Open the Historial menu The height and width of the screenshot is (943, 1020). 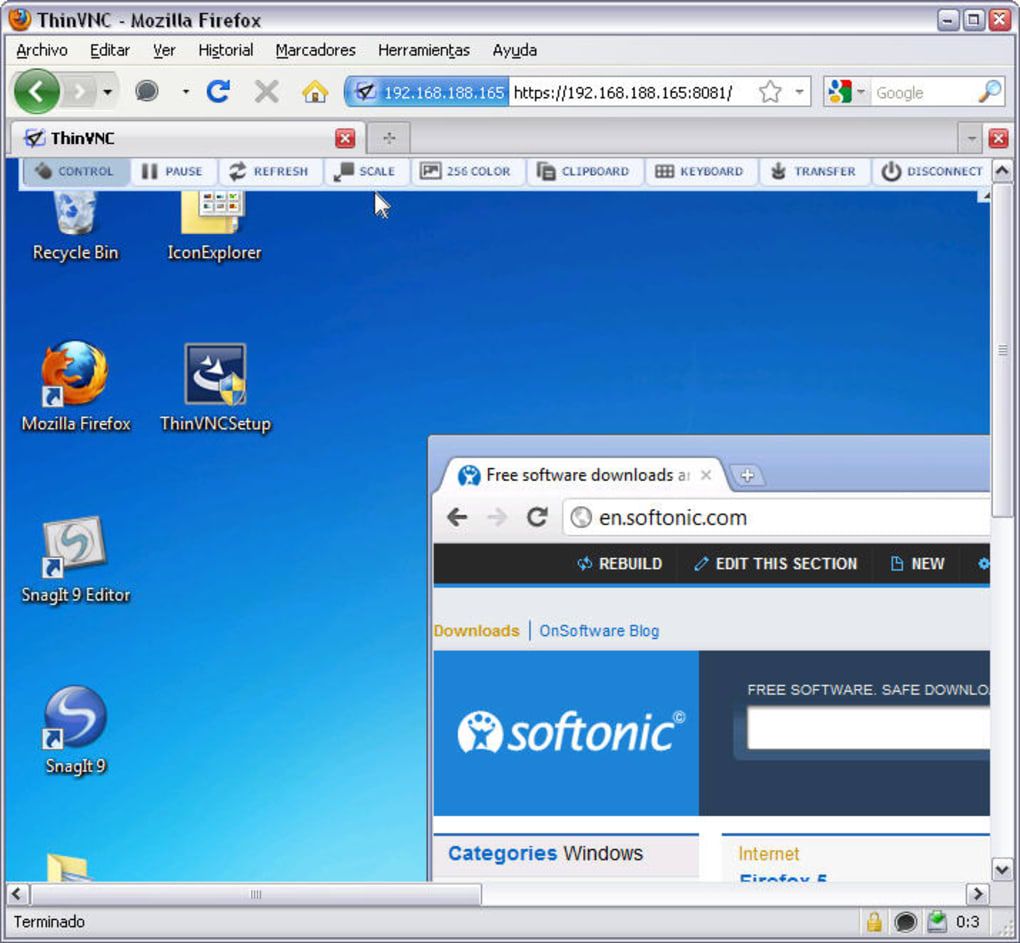tap(226, 50)
